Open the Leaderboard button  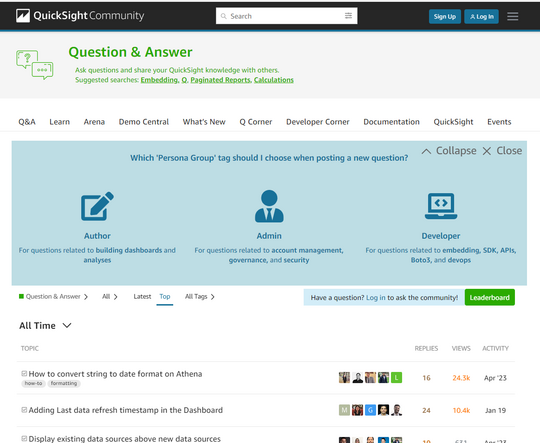pyautogui.click(x=489, y=297)
